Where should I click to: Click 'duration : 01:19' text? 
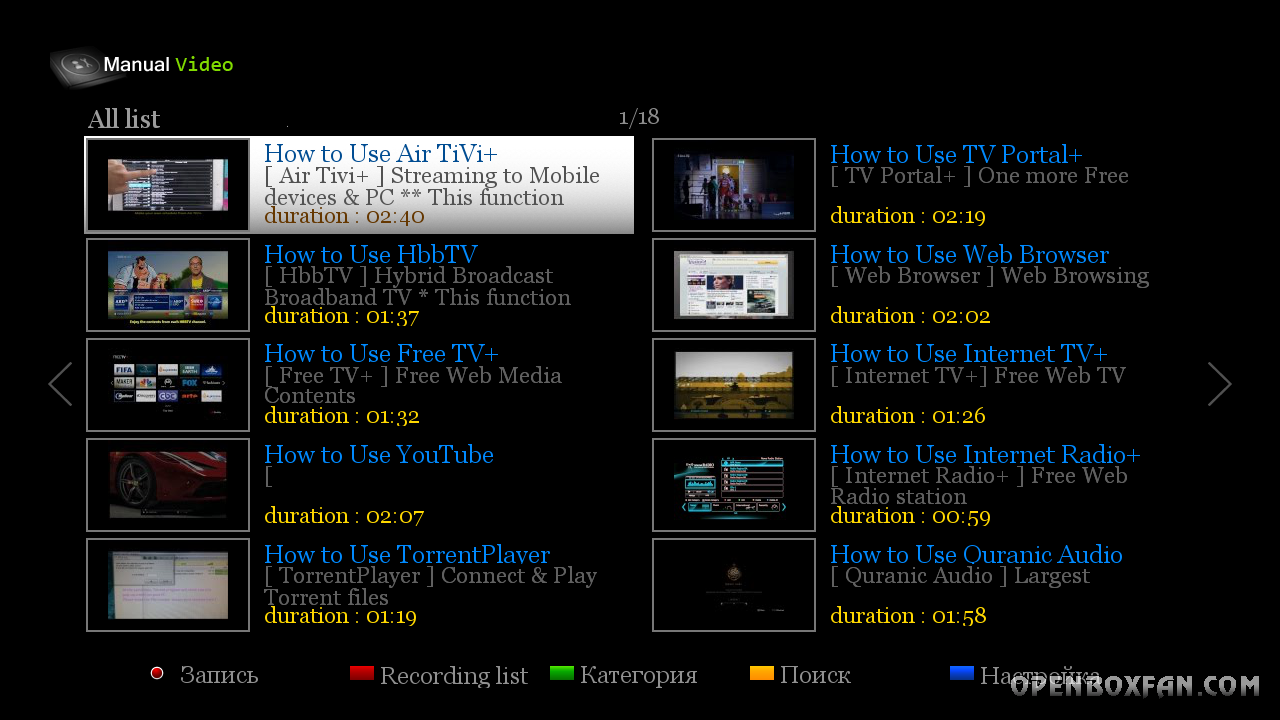coord(340,616)
